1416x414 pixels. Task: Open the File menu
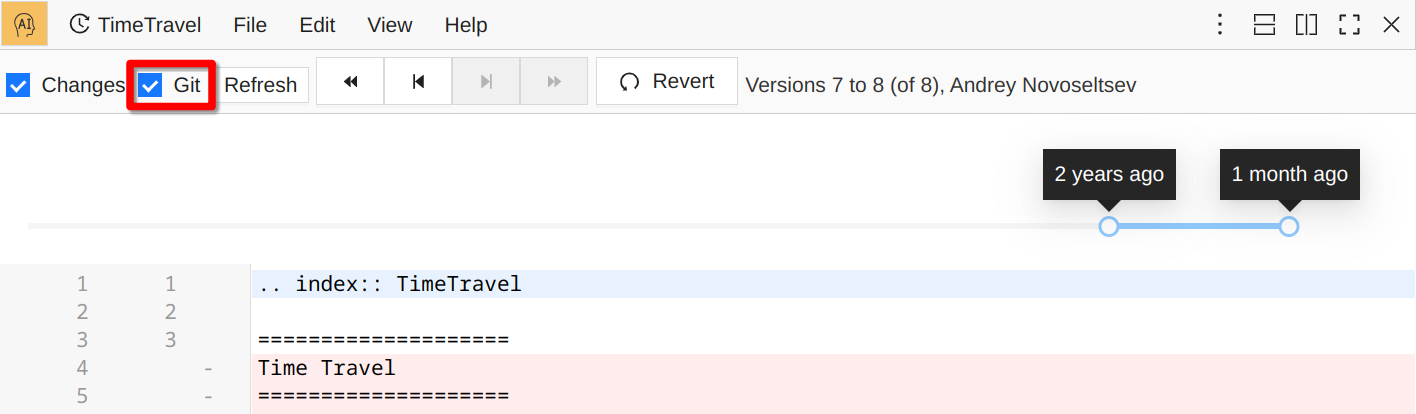pyautogui.click(x=250, y=25)
